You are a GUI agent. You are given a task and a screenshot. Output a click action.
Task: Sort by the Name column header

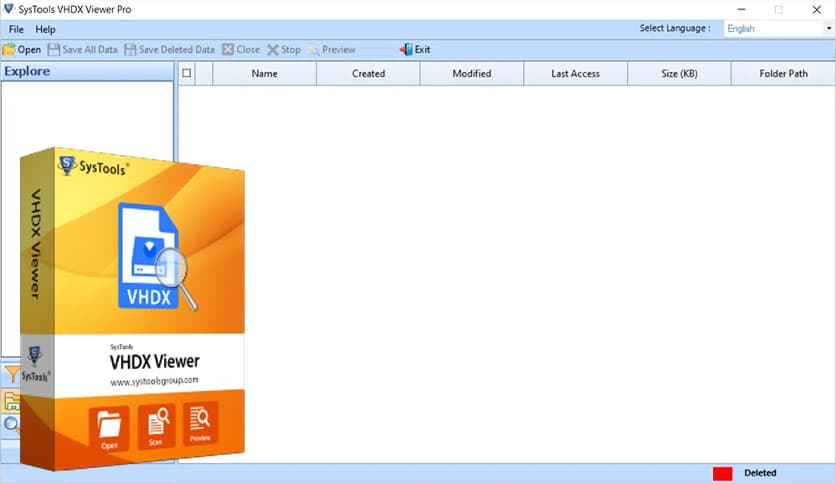[x=264, y=74]
